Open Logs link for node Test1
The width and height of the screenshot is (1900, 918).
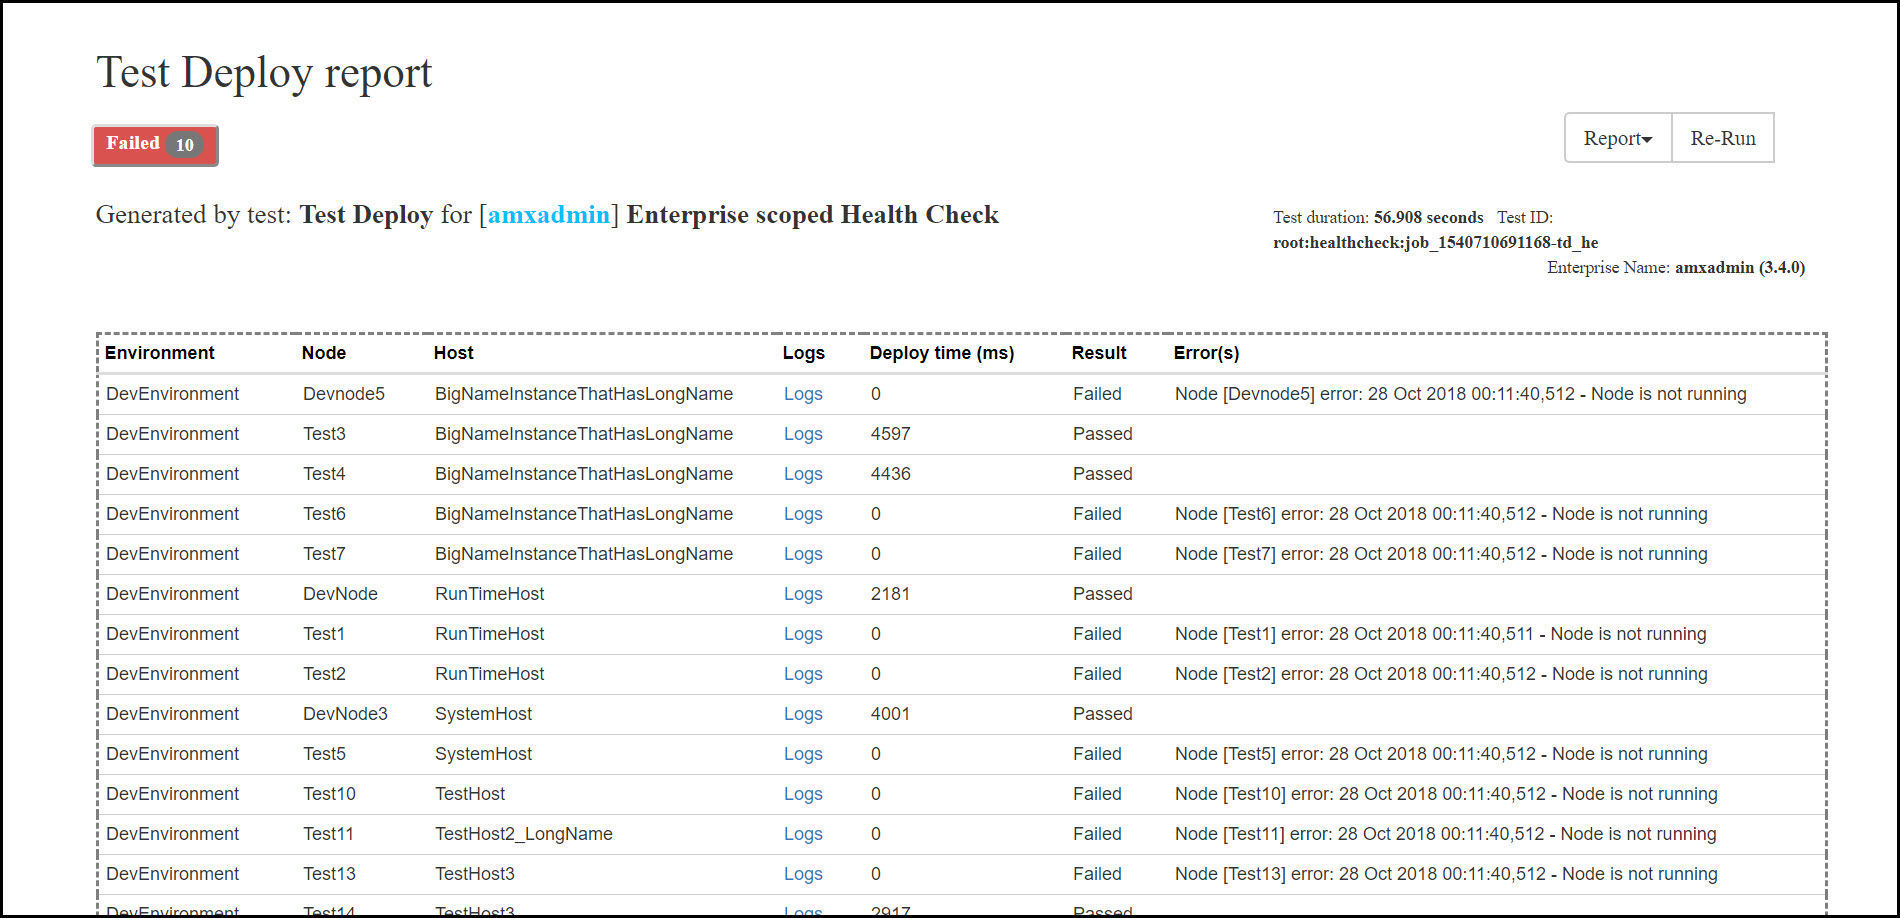pyautogui.click(x=803, y=634)
